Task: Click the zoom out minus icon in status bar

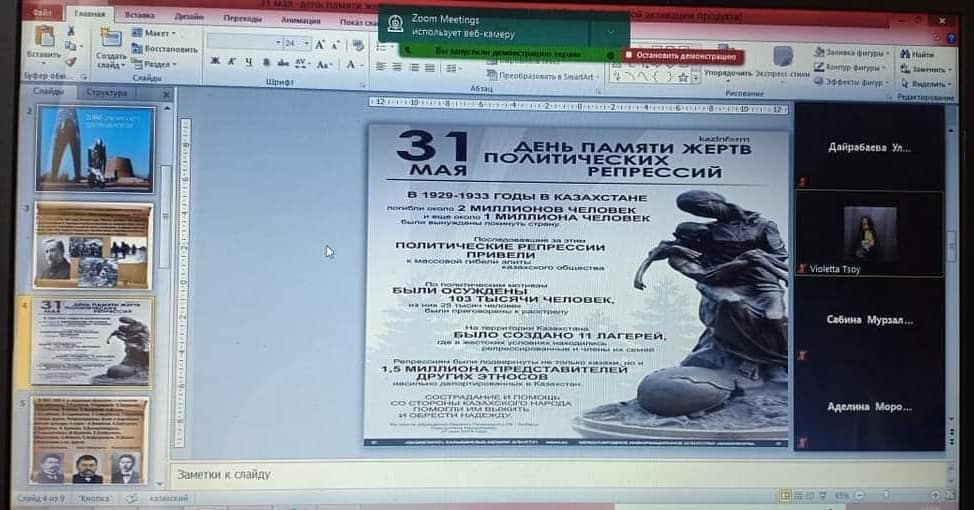Action: tap(860, 496)
